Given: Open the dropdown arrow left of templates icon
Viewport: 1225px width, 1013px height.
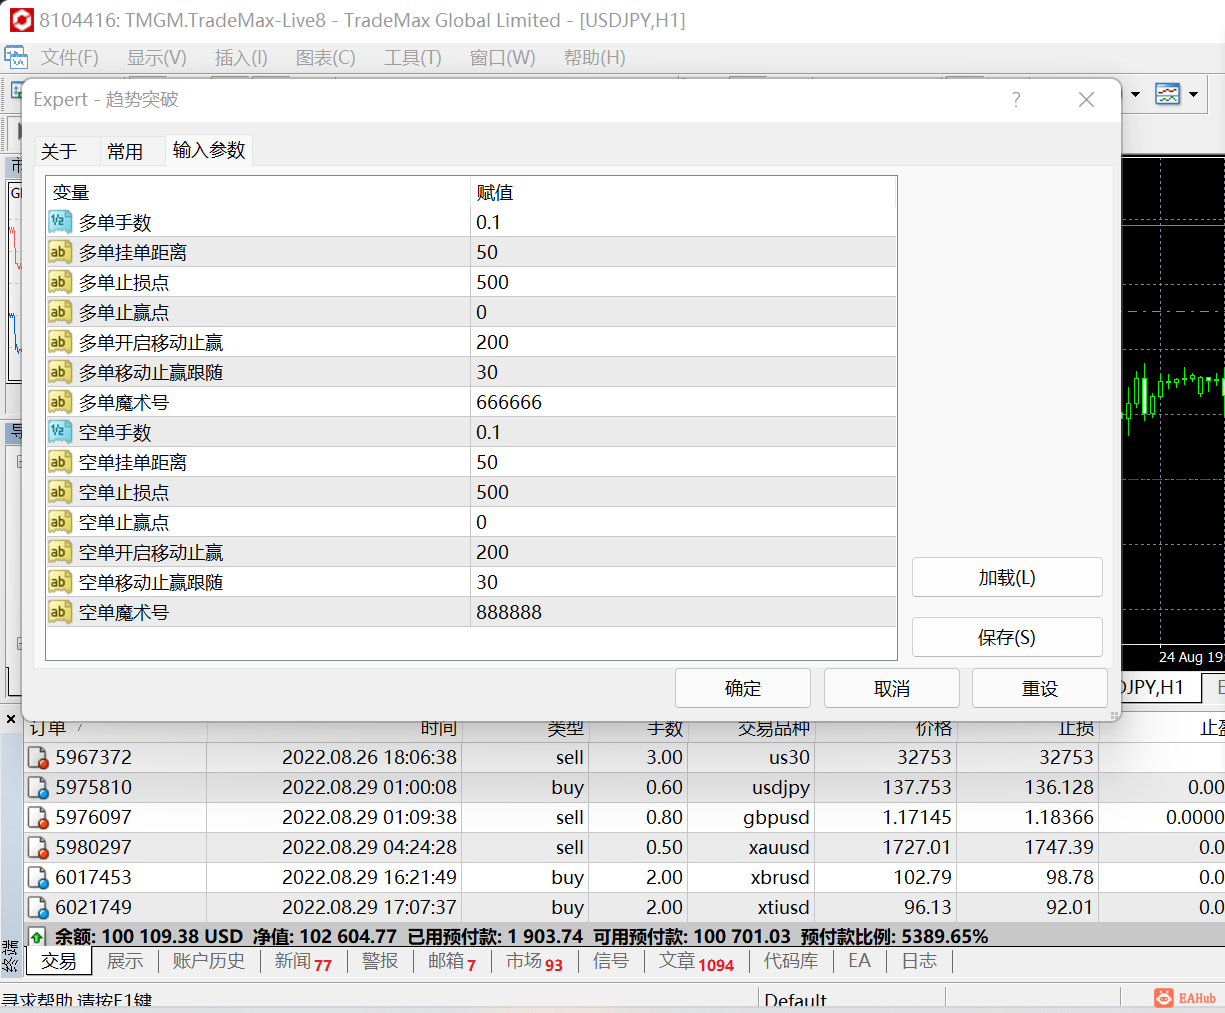Looking at the screenshot, I should (1135, 95).
